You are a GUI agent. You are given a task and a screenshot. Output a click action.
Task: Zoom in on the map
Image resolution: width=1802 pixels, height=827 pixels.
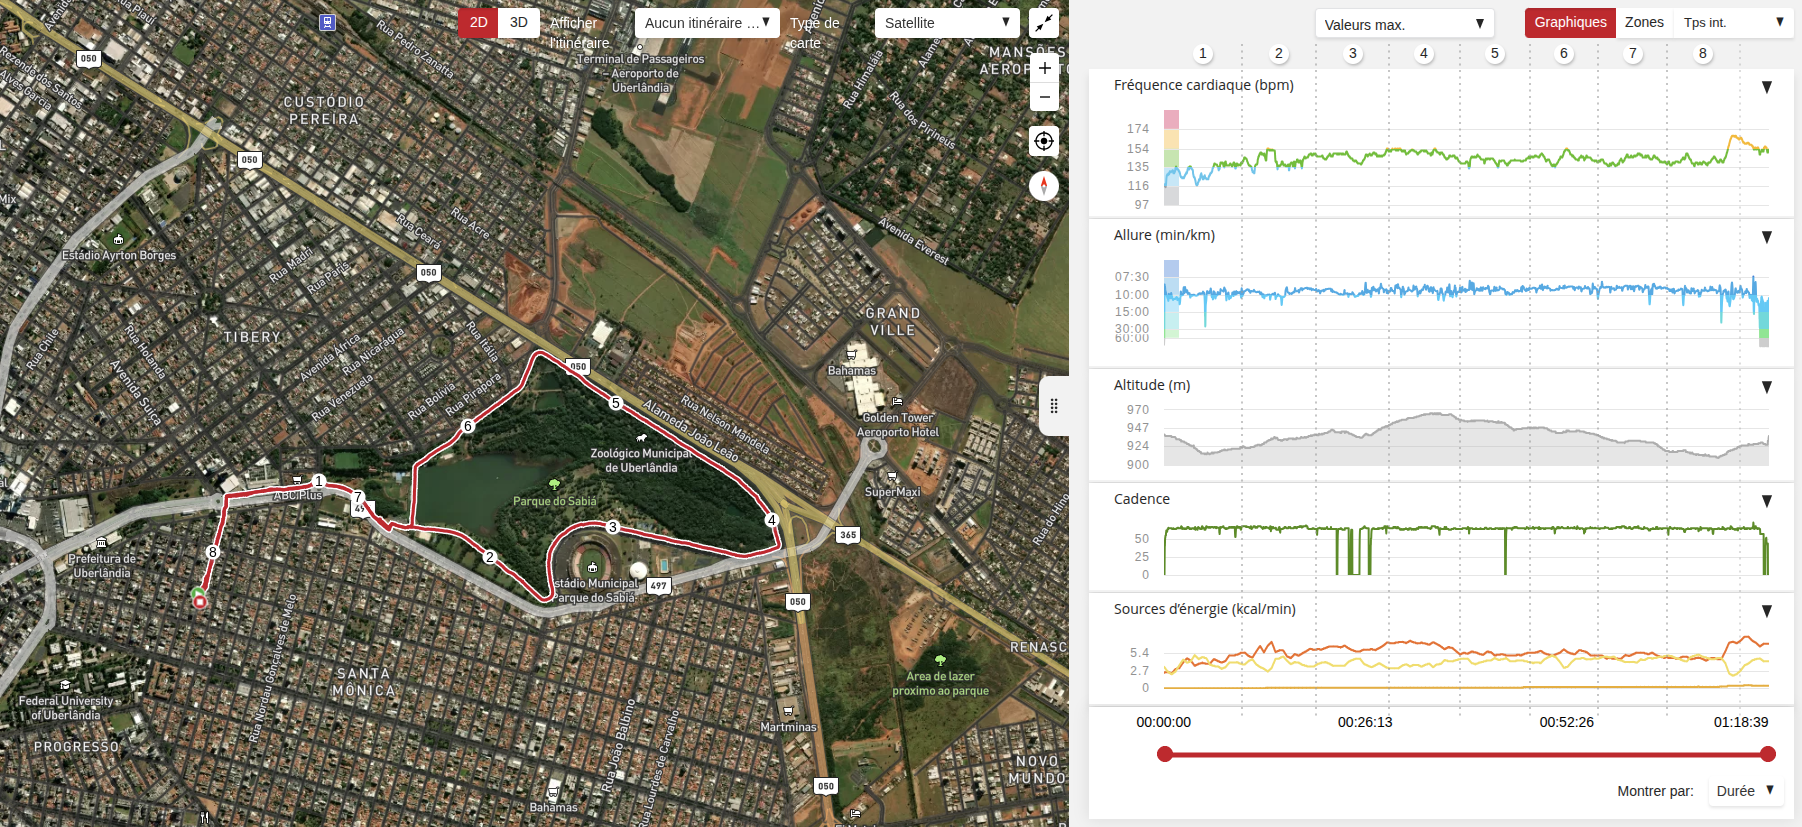pos(1044,68)
